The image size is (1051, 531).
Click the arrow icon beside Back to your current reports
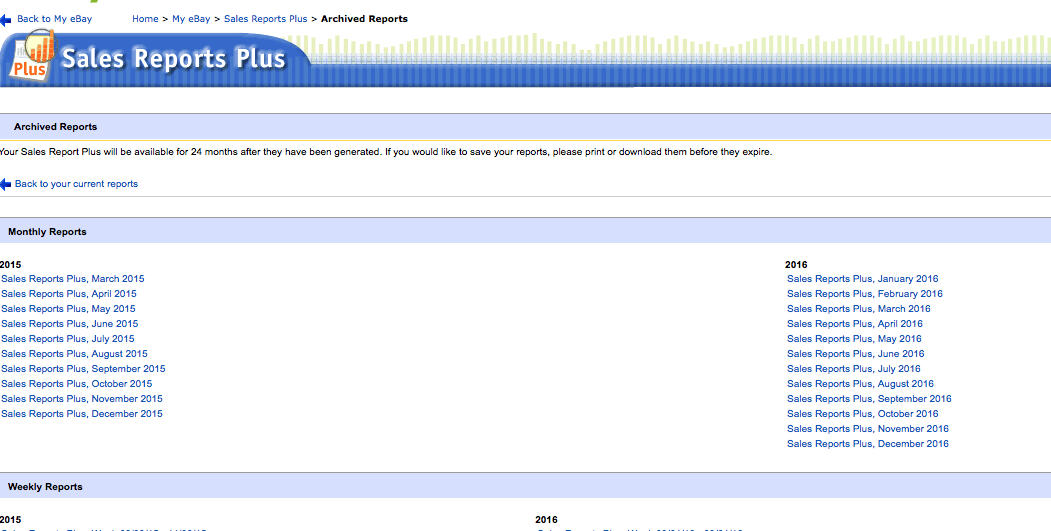(6, 185)
